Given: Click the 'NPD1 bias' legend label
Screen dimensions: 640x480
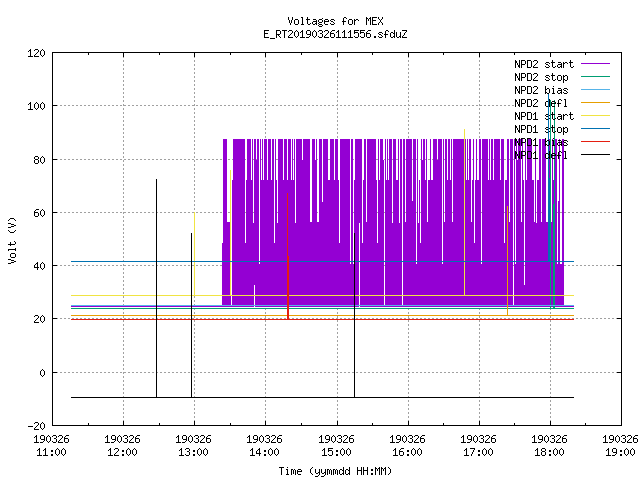Looking at the screenshot, I should click(x=541, y=142).
